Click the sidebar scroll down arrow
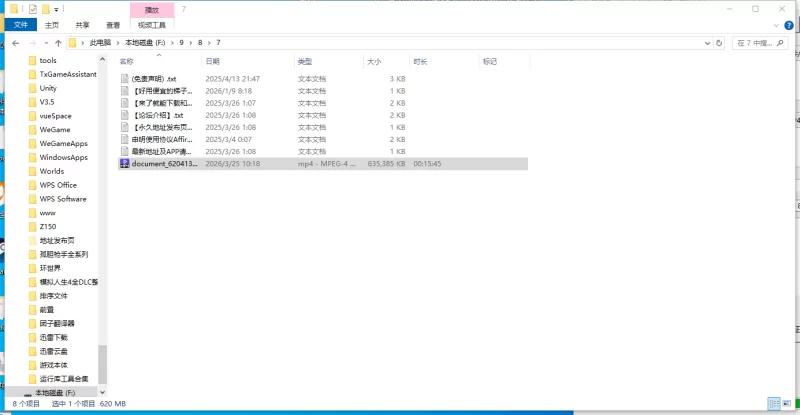 [103, 392]
